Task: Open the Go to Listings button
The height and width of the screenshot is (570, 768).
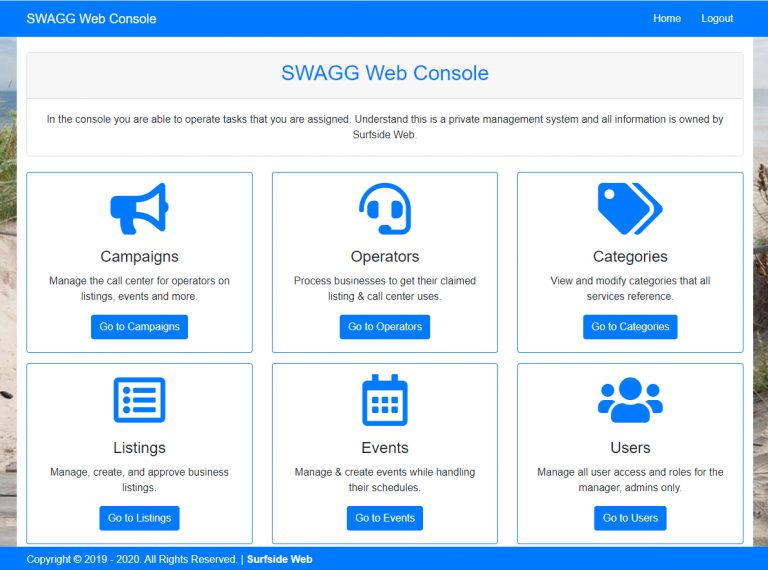Action: click(140, 518)
